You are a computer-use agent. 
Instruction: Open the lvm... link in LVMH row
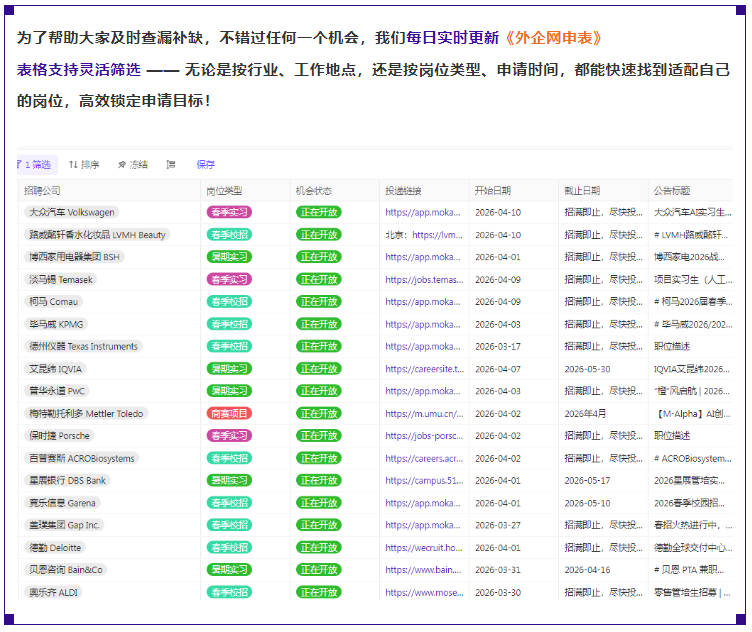click(x=437, y=234)
